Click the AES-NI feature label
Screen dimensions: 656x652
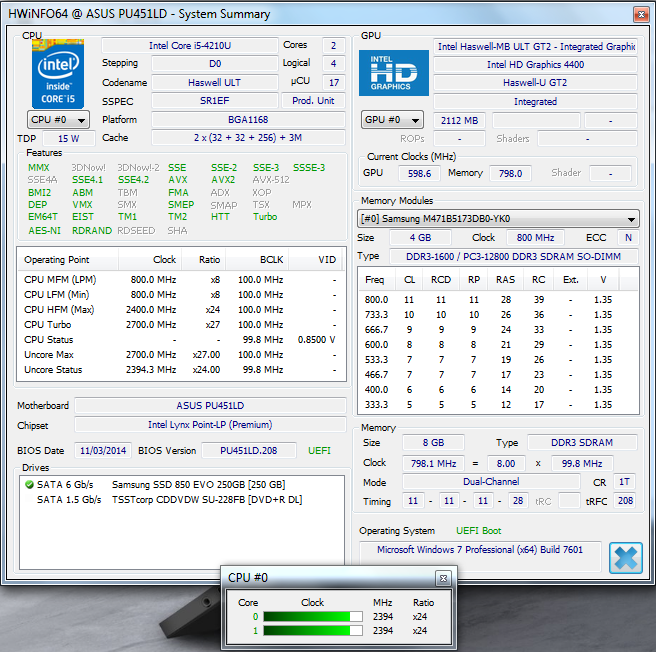[44, 231]
